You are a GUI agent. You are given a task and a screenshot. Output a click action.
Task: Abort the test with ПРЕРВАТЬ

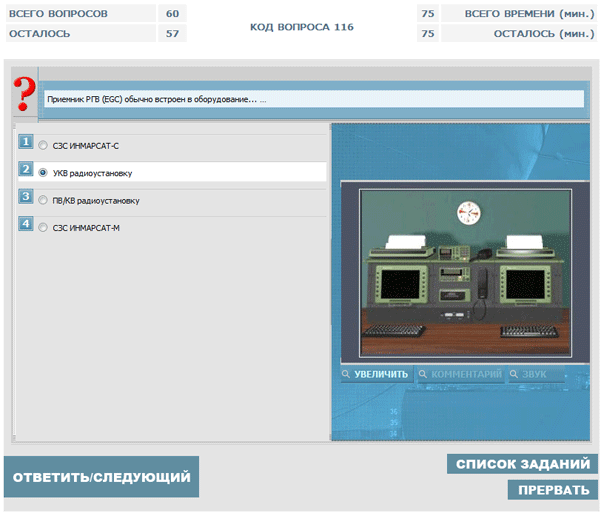[553, 490]
